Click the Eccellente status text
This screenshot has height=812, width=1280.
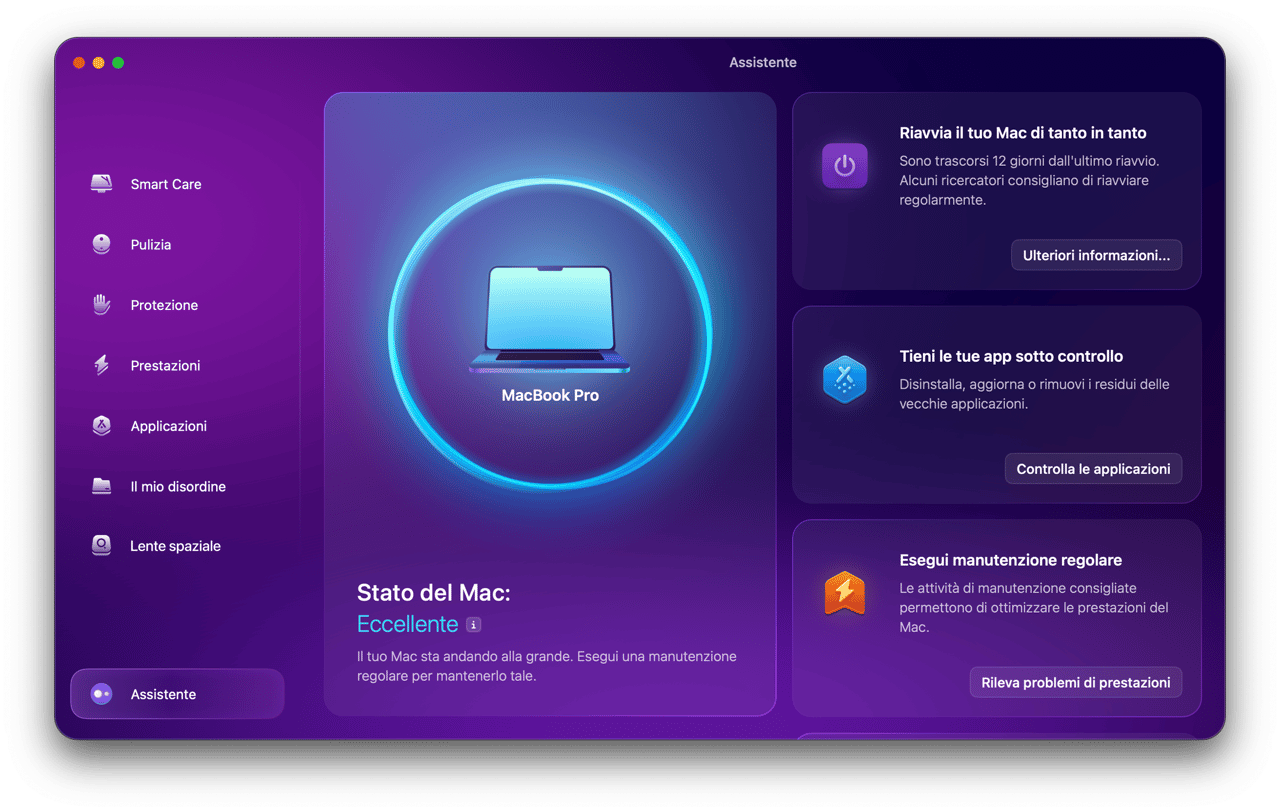coord(407,624)
